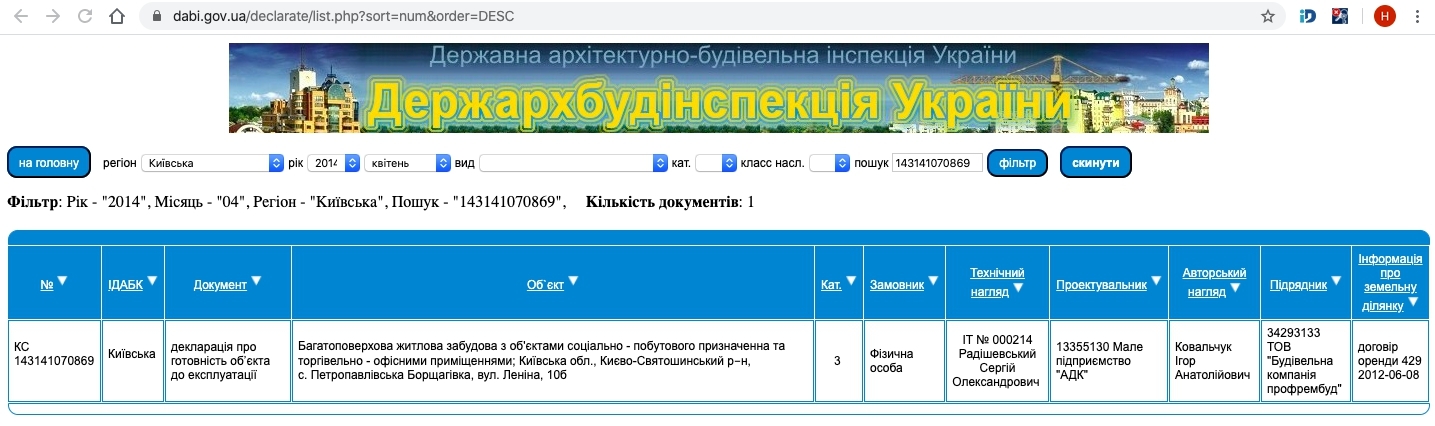Open the month dropdown showing квітень

click(408, 163)
